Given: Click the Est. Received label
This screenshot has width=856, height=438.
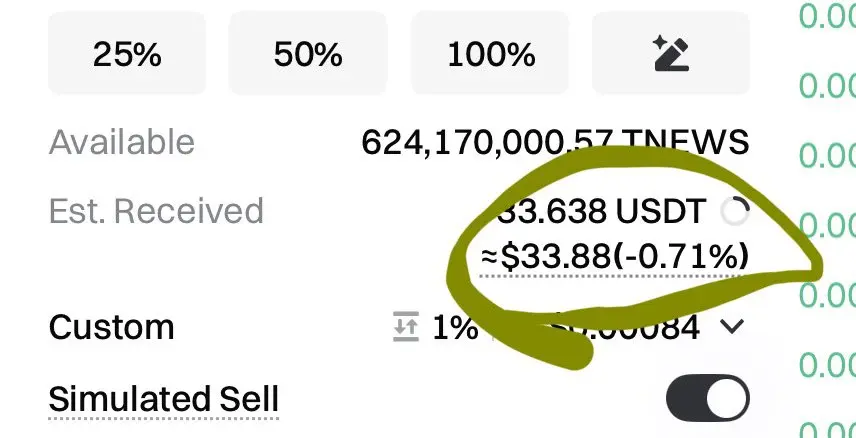Looking at the screenshot, I should 156,211.
